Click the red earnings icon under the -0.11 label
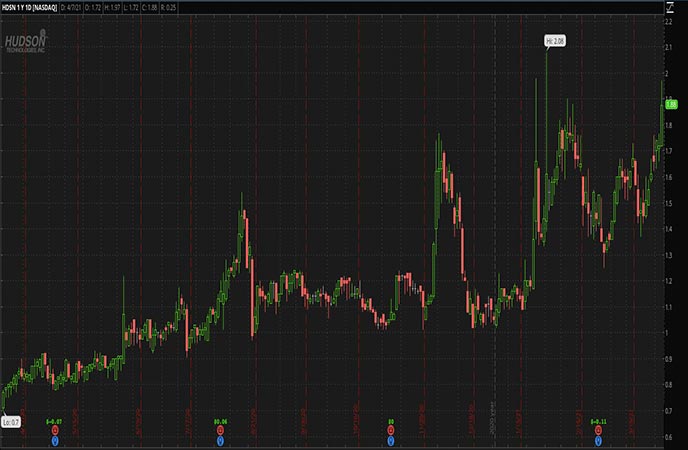The height and width of the screenshot is (450, 688). pos(598,430)
